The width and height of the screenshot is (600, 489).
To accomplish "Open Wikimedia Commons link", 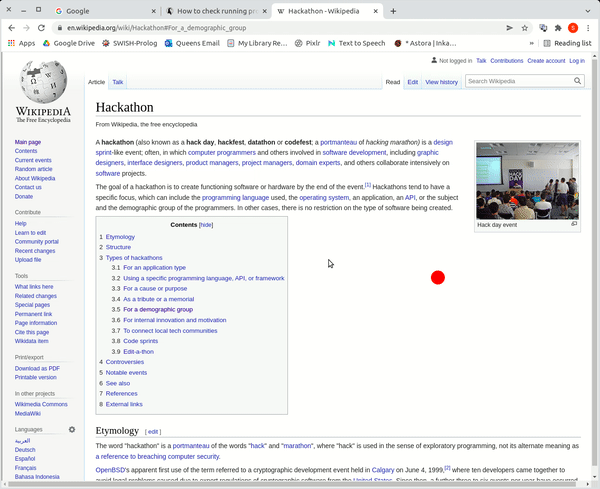I will [41, 404].
